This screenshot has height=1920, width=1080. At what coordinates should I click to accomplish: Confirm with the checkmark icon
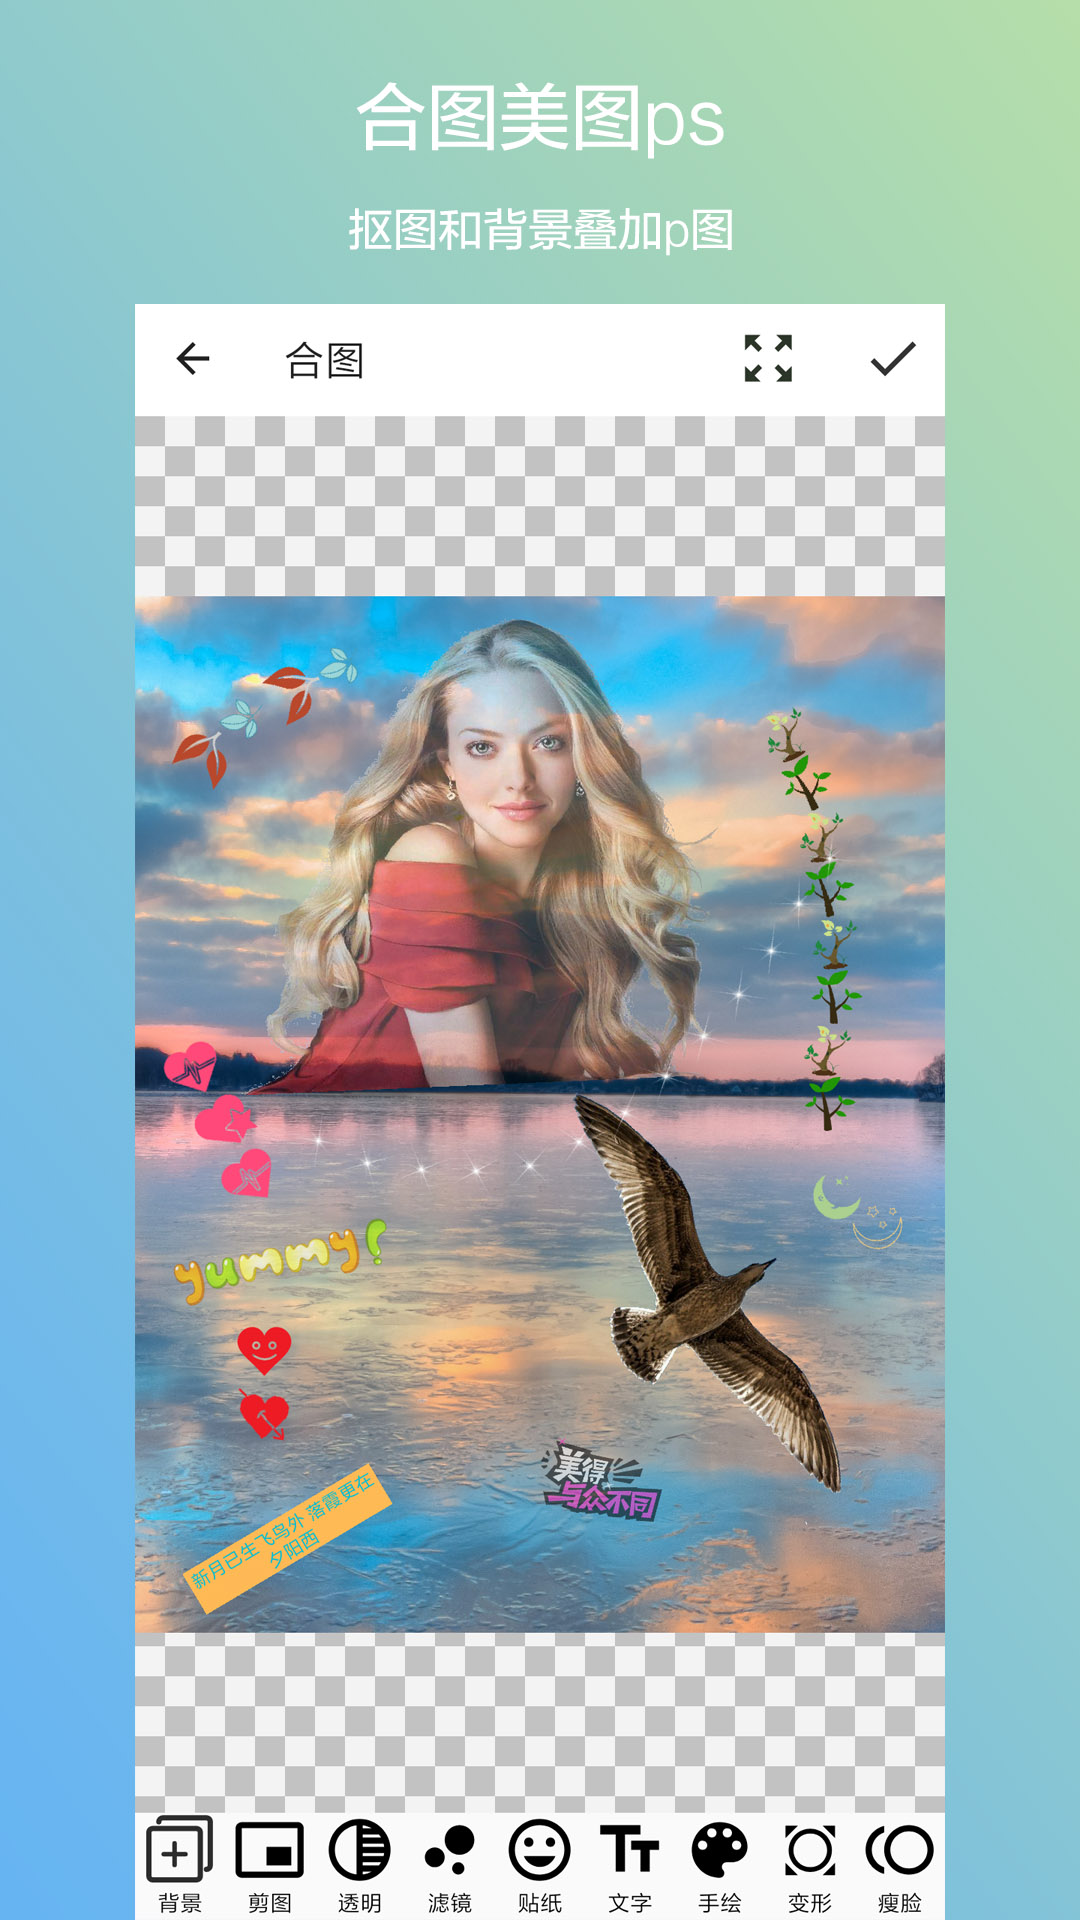point(892,359)
